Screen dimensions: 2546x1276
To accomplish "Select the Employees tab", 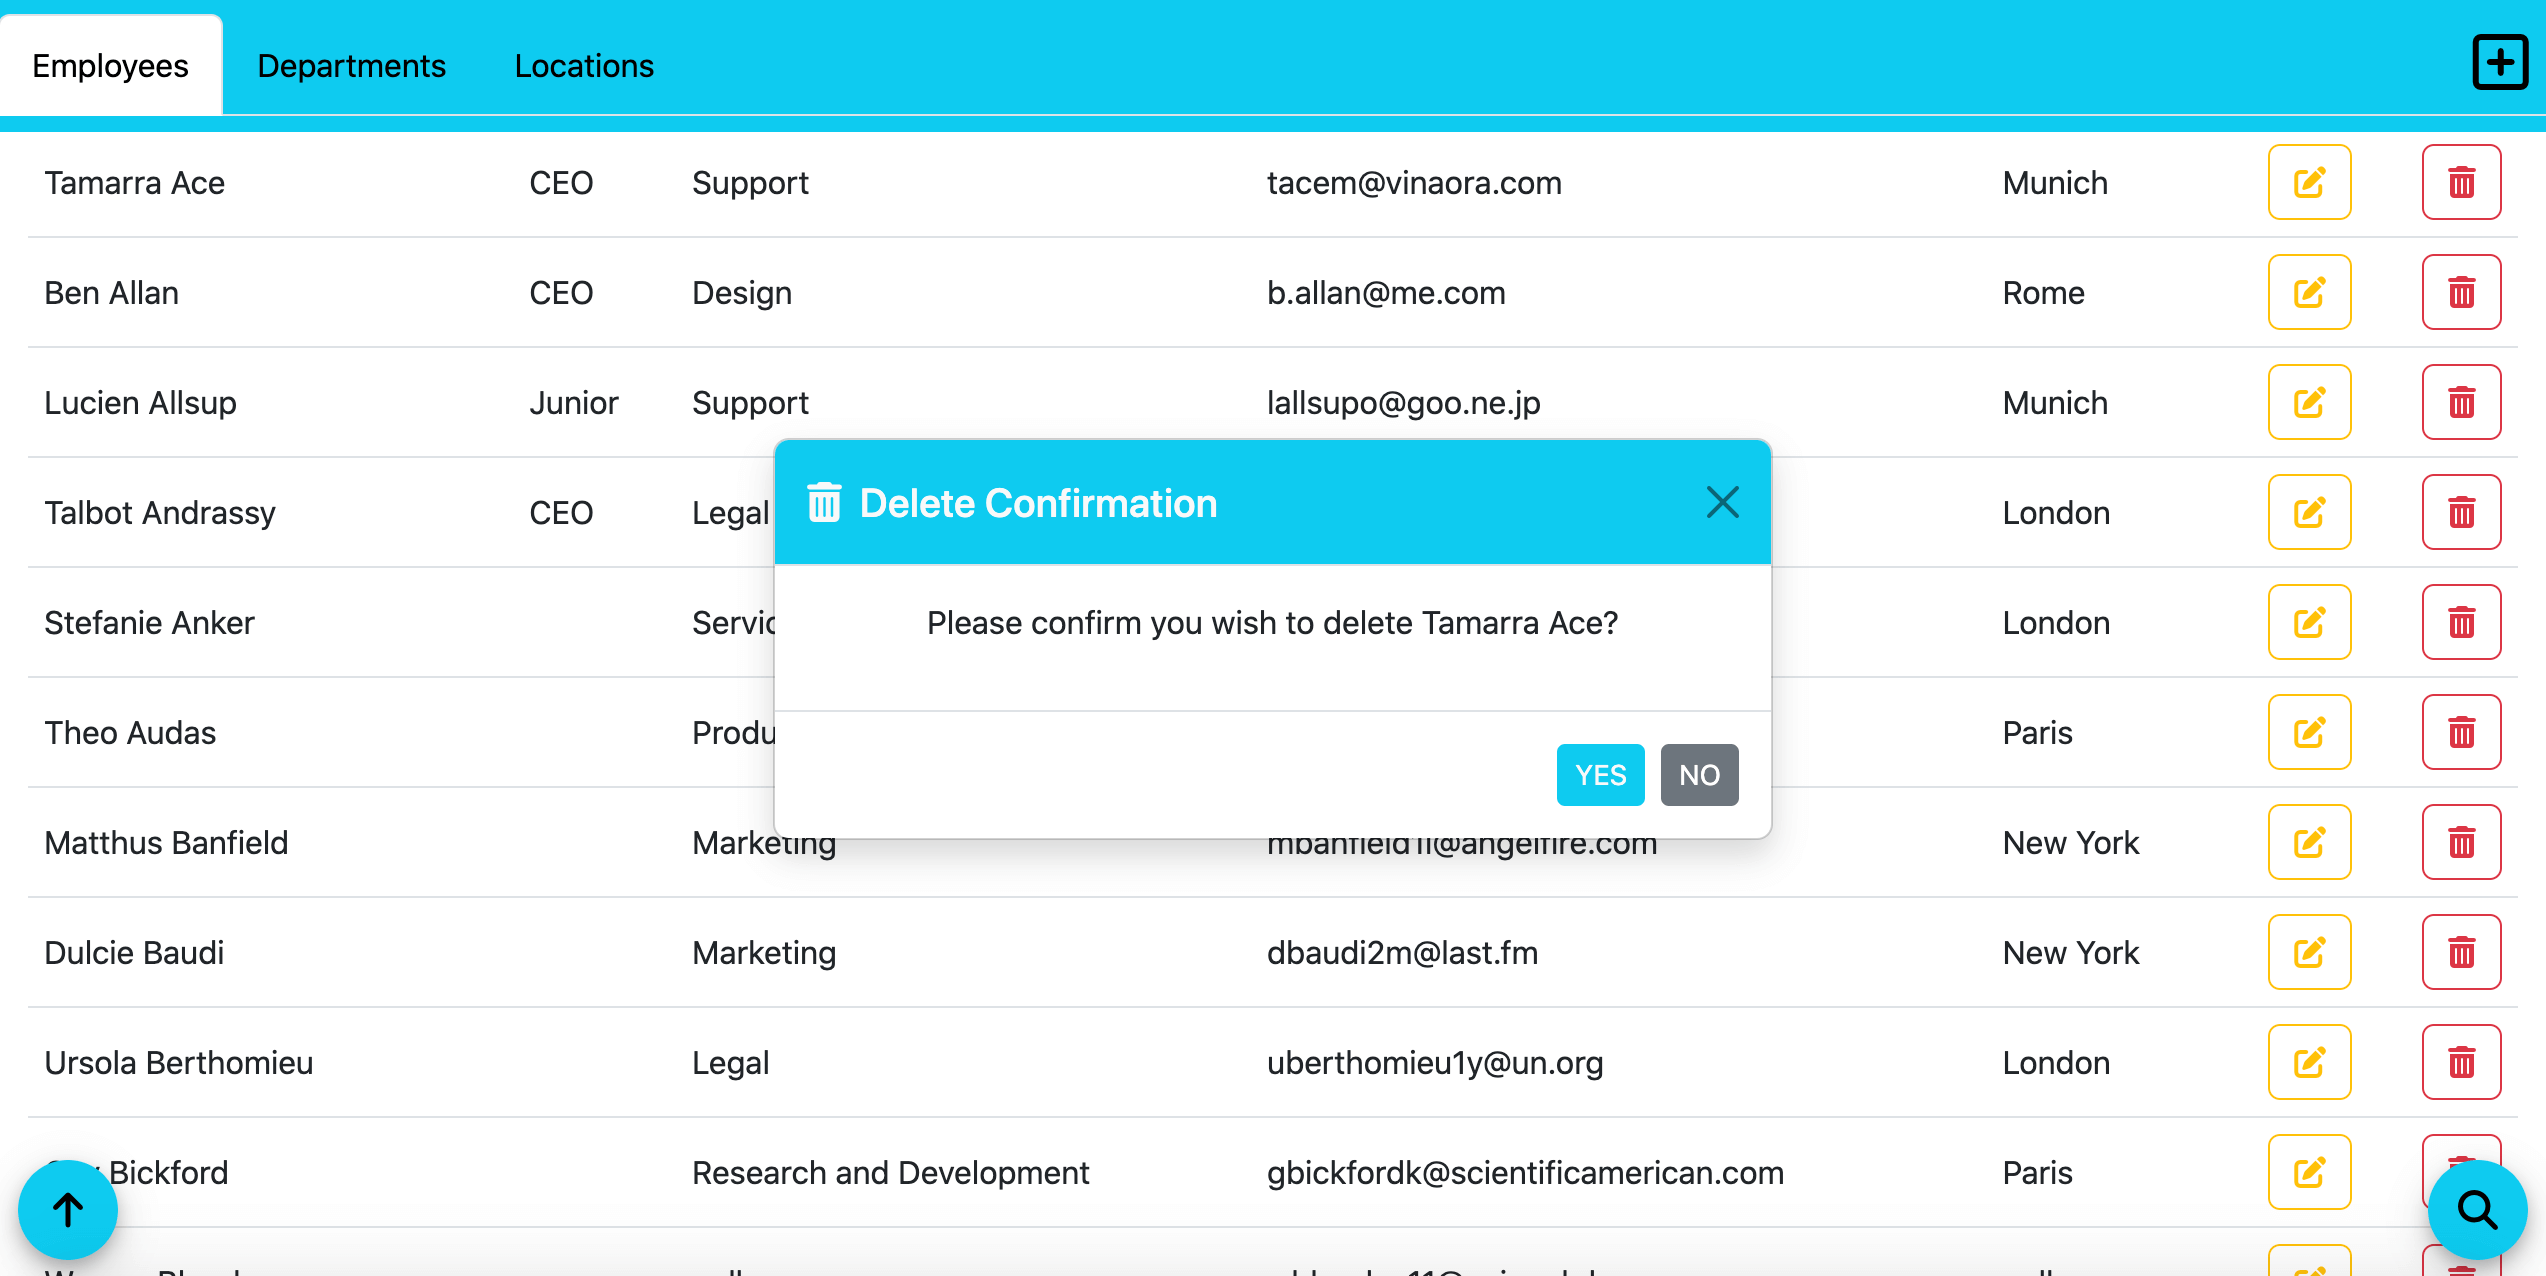I will click(x=110, y=66).
